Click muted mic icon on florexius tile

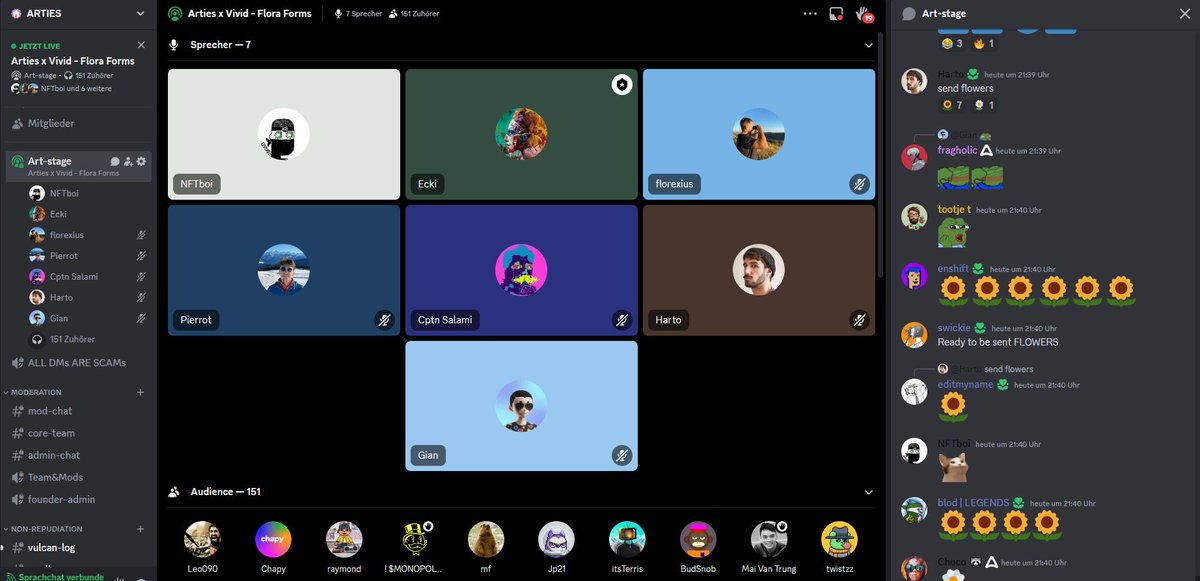click(859, 184)
